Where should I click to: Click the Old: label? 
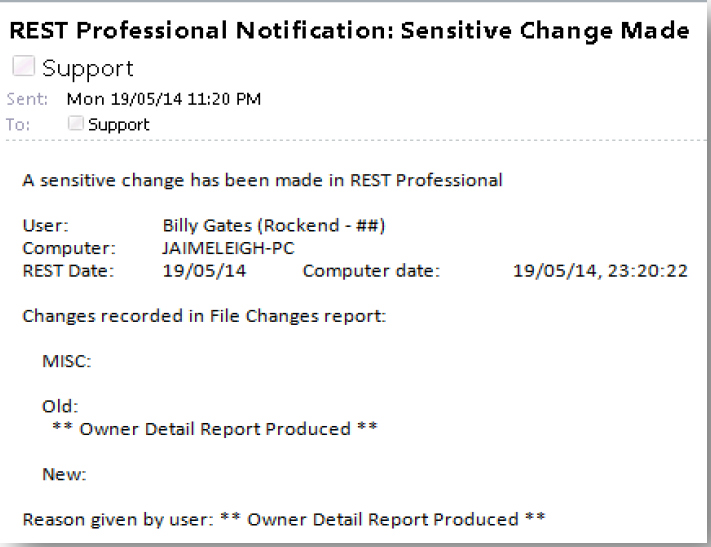coord(60,406)
